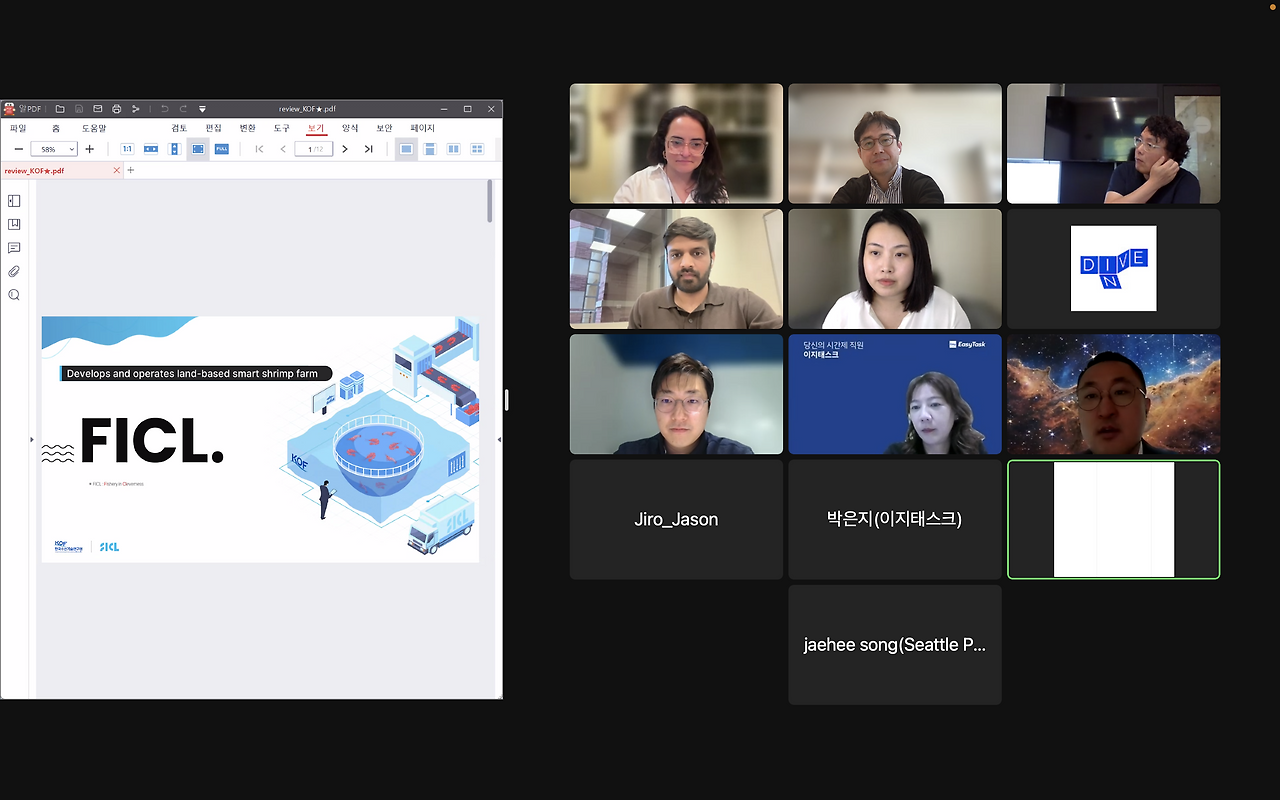Go to the next page
This screenshot has width=1280, height=800.
[345, 149]
